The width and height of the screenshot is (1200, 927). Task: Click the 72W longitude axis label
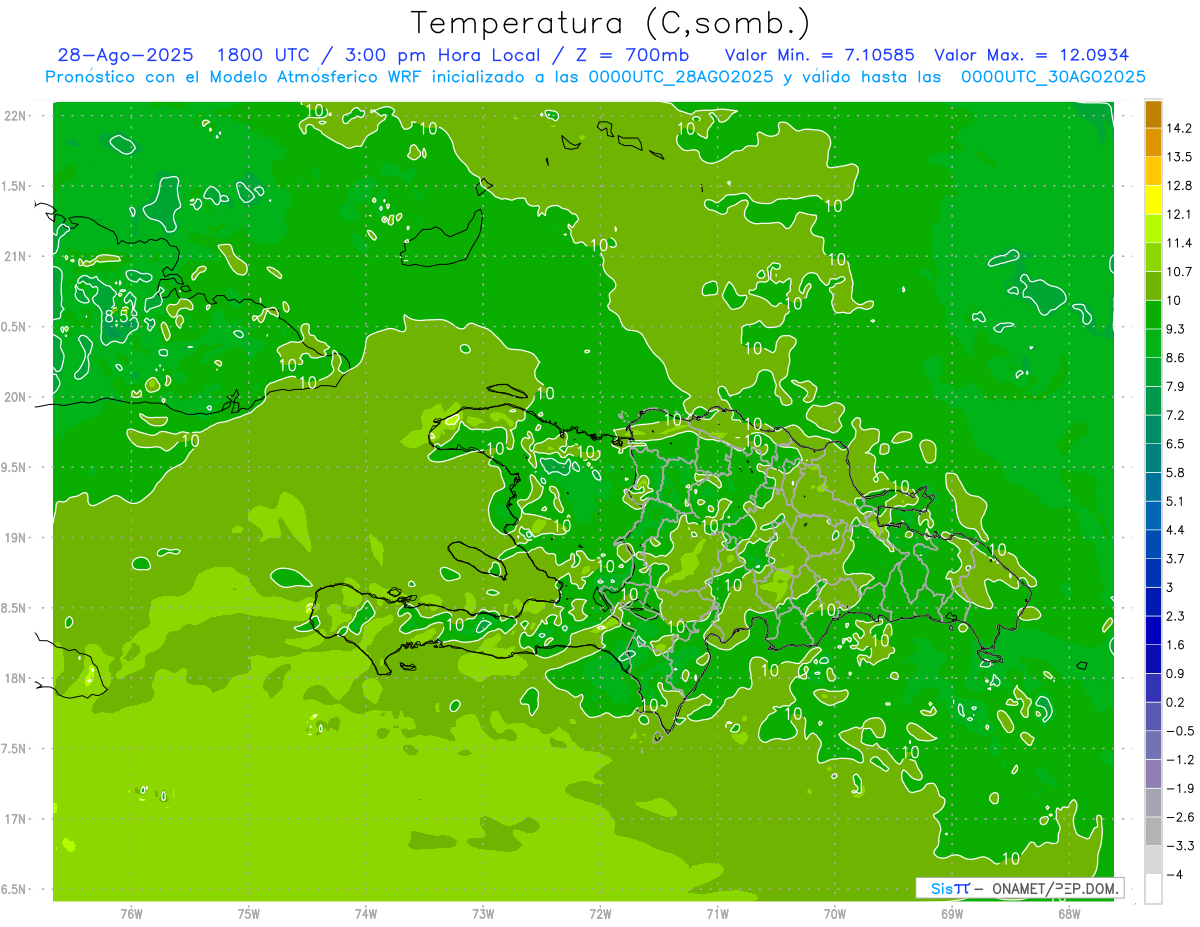(x=600, y=913)
